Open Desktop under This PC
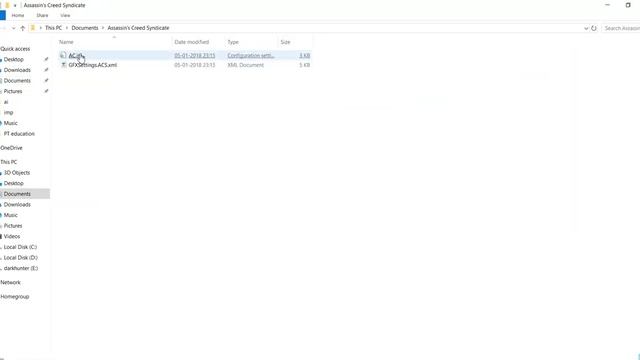Image resolution: width=640 pixels, height=360 pixels. (x=13, y=183)
